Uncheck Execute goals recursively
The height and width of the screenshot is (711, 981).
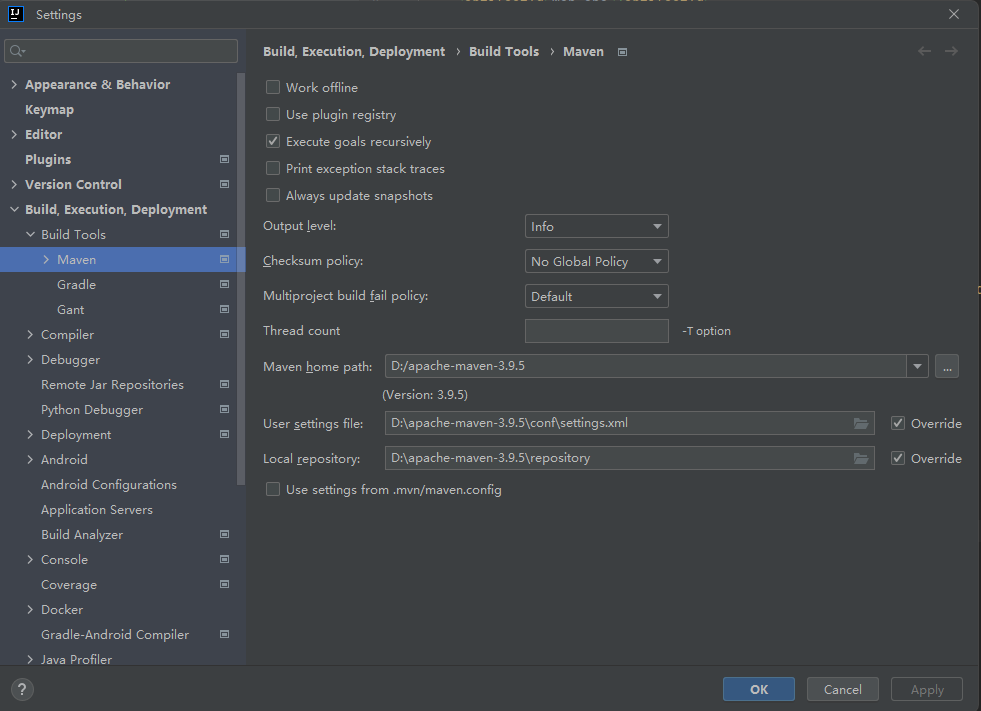point(273,141)
